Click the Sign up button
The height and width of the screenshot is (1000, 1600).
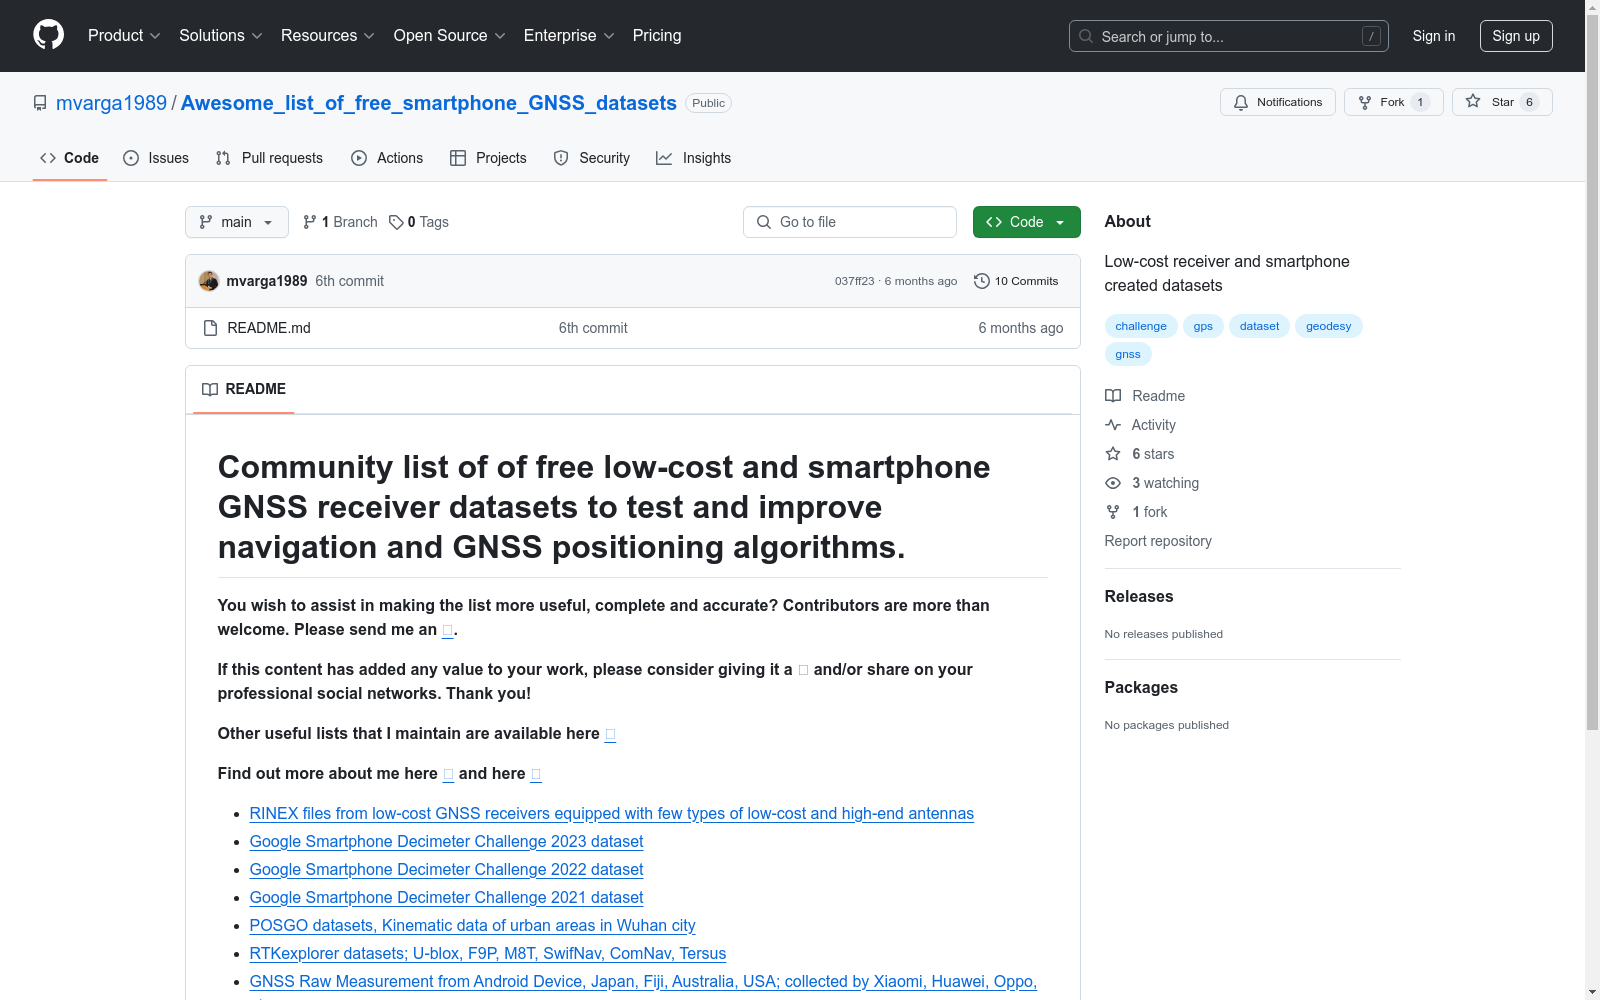pyautogui.click(x=1515, y=36)
